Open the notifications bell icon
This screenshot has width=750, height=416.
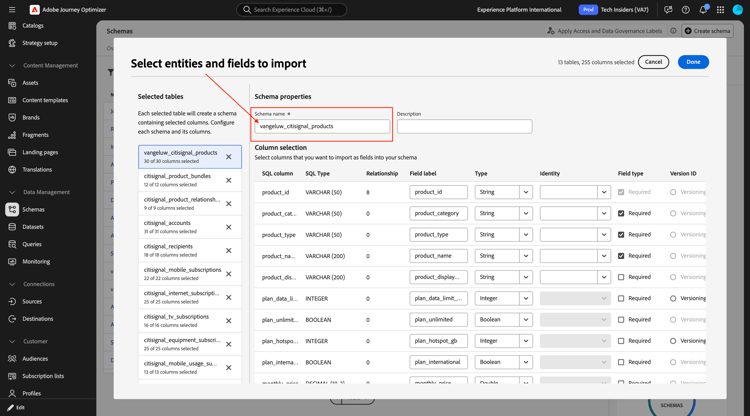703,10
